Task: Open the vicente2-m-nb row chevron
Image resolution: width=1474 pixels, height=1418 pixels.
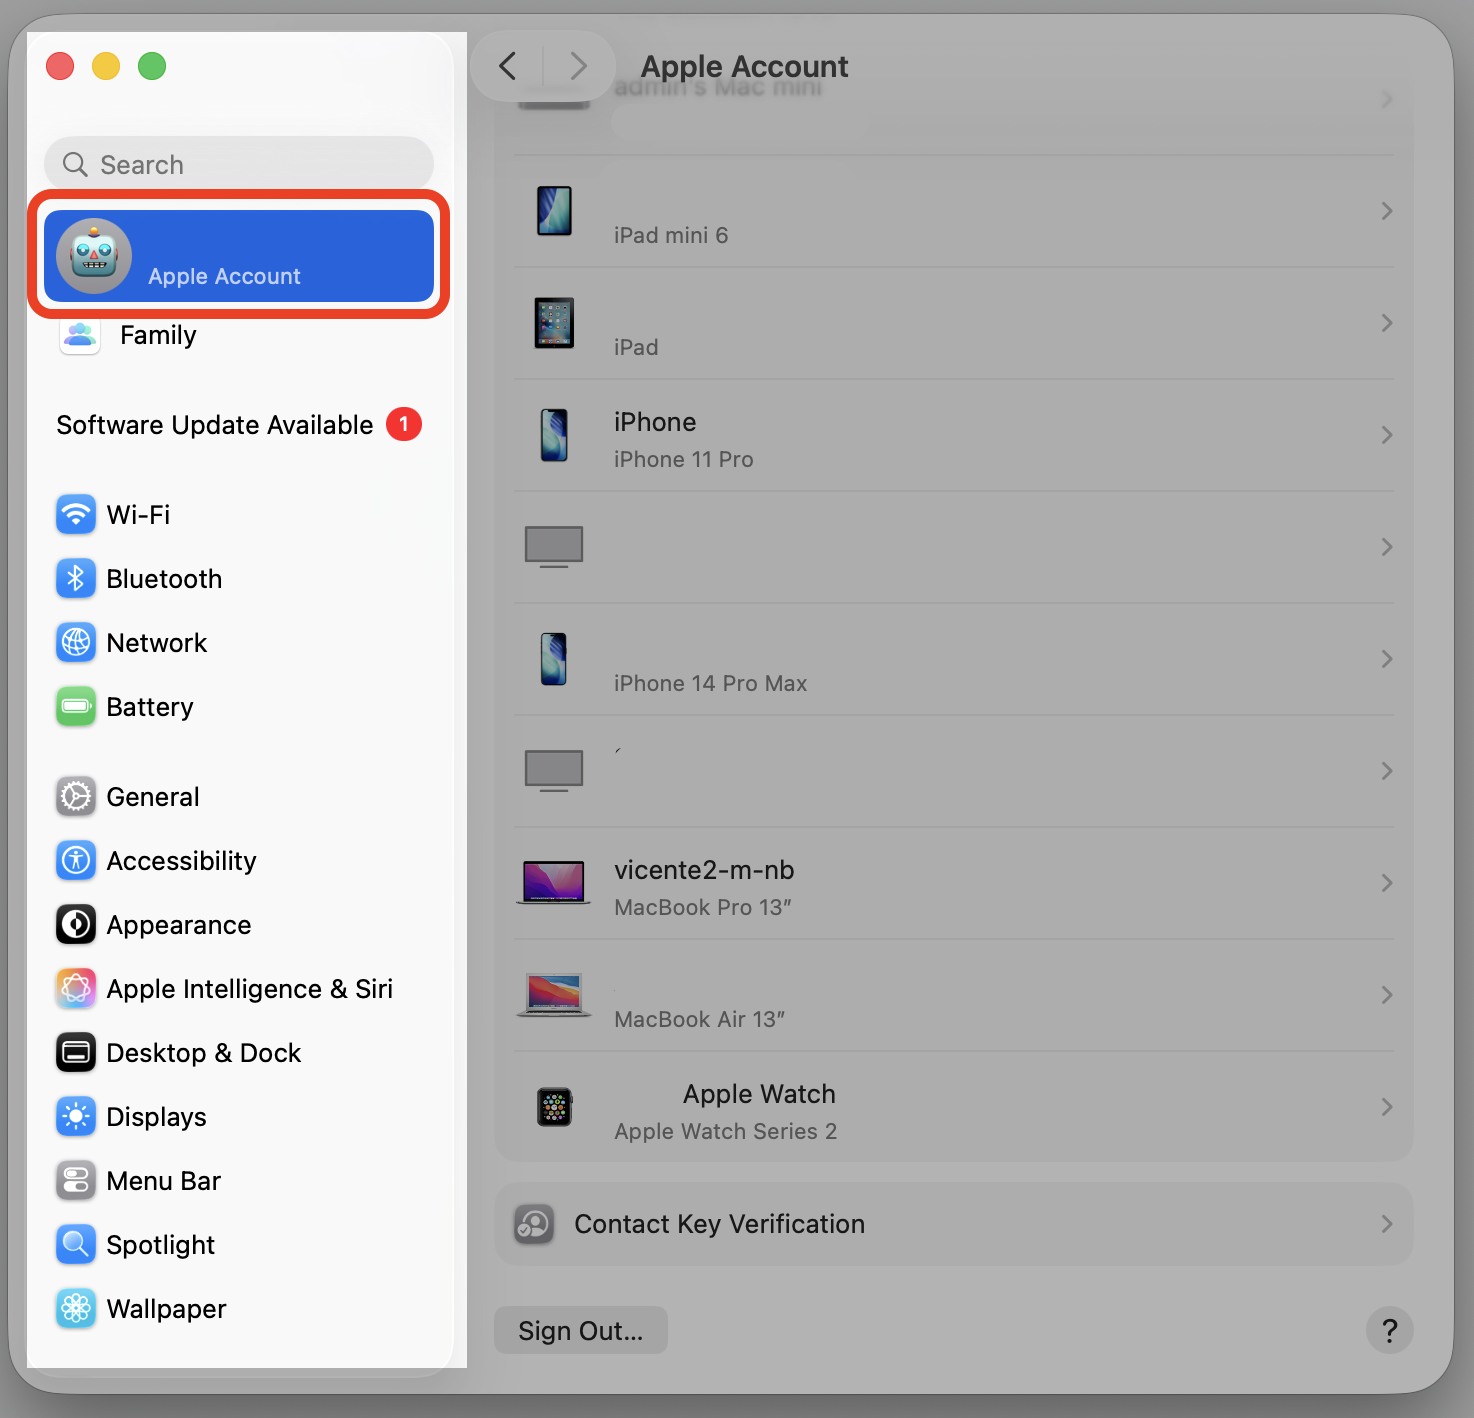Action: (x=1387, y=883)
